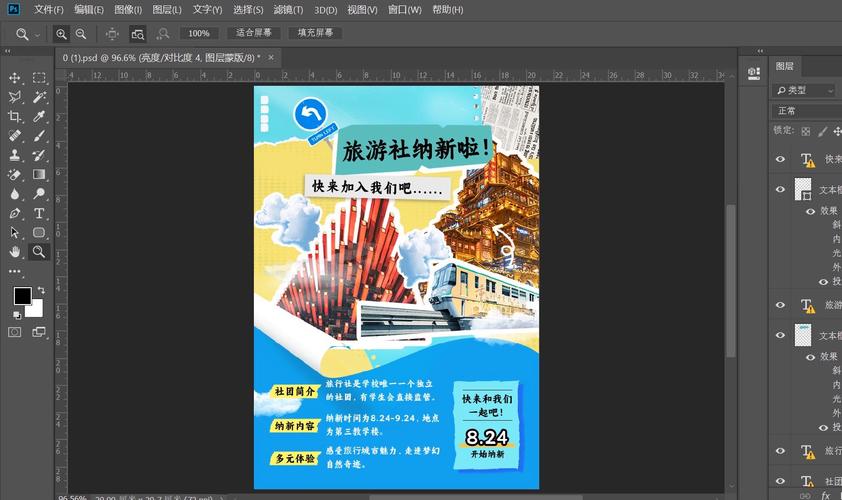Toggle lock transparent pixels
842x500 pixels.
(805, 131)
